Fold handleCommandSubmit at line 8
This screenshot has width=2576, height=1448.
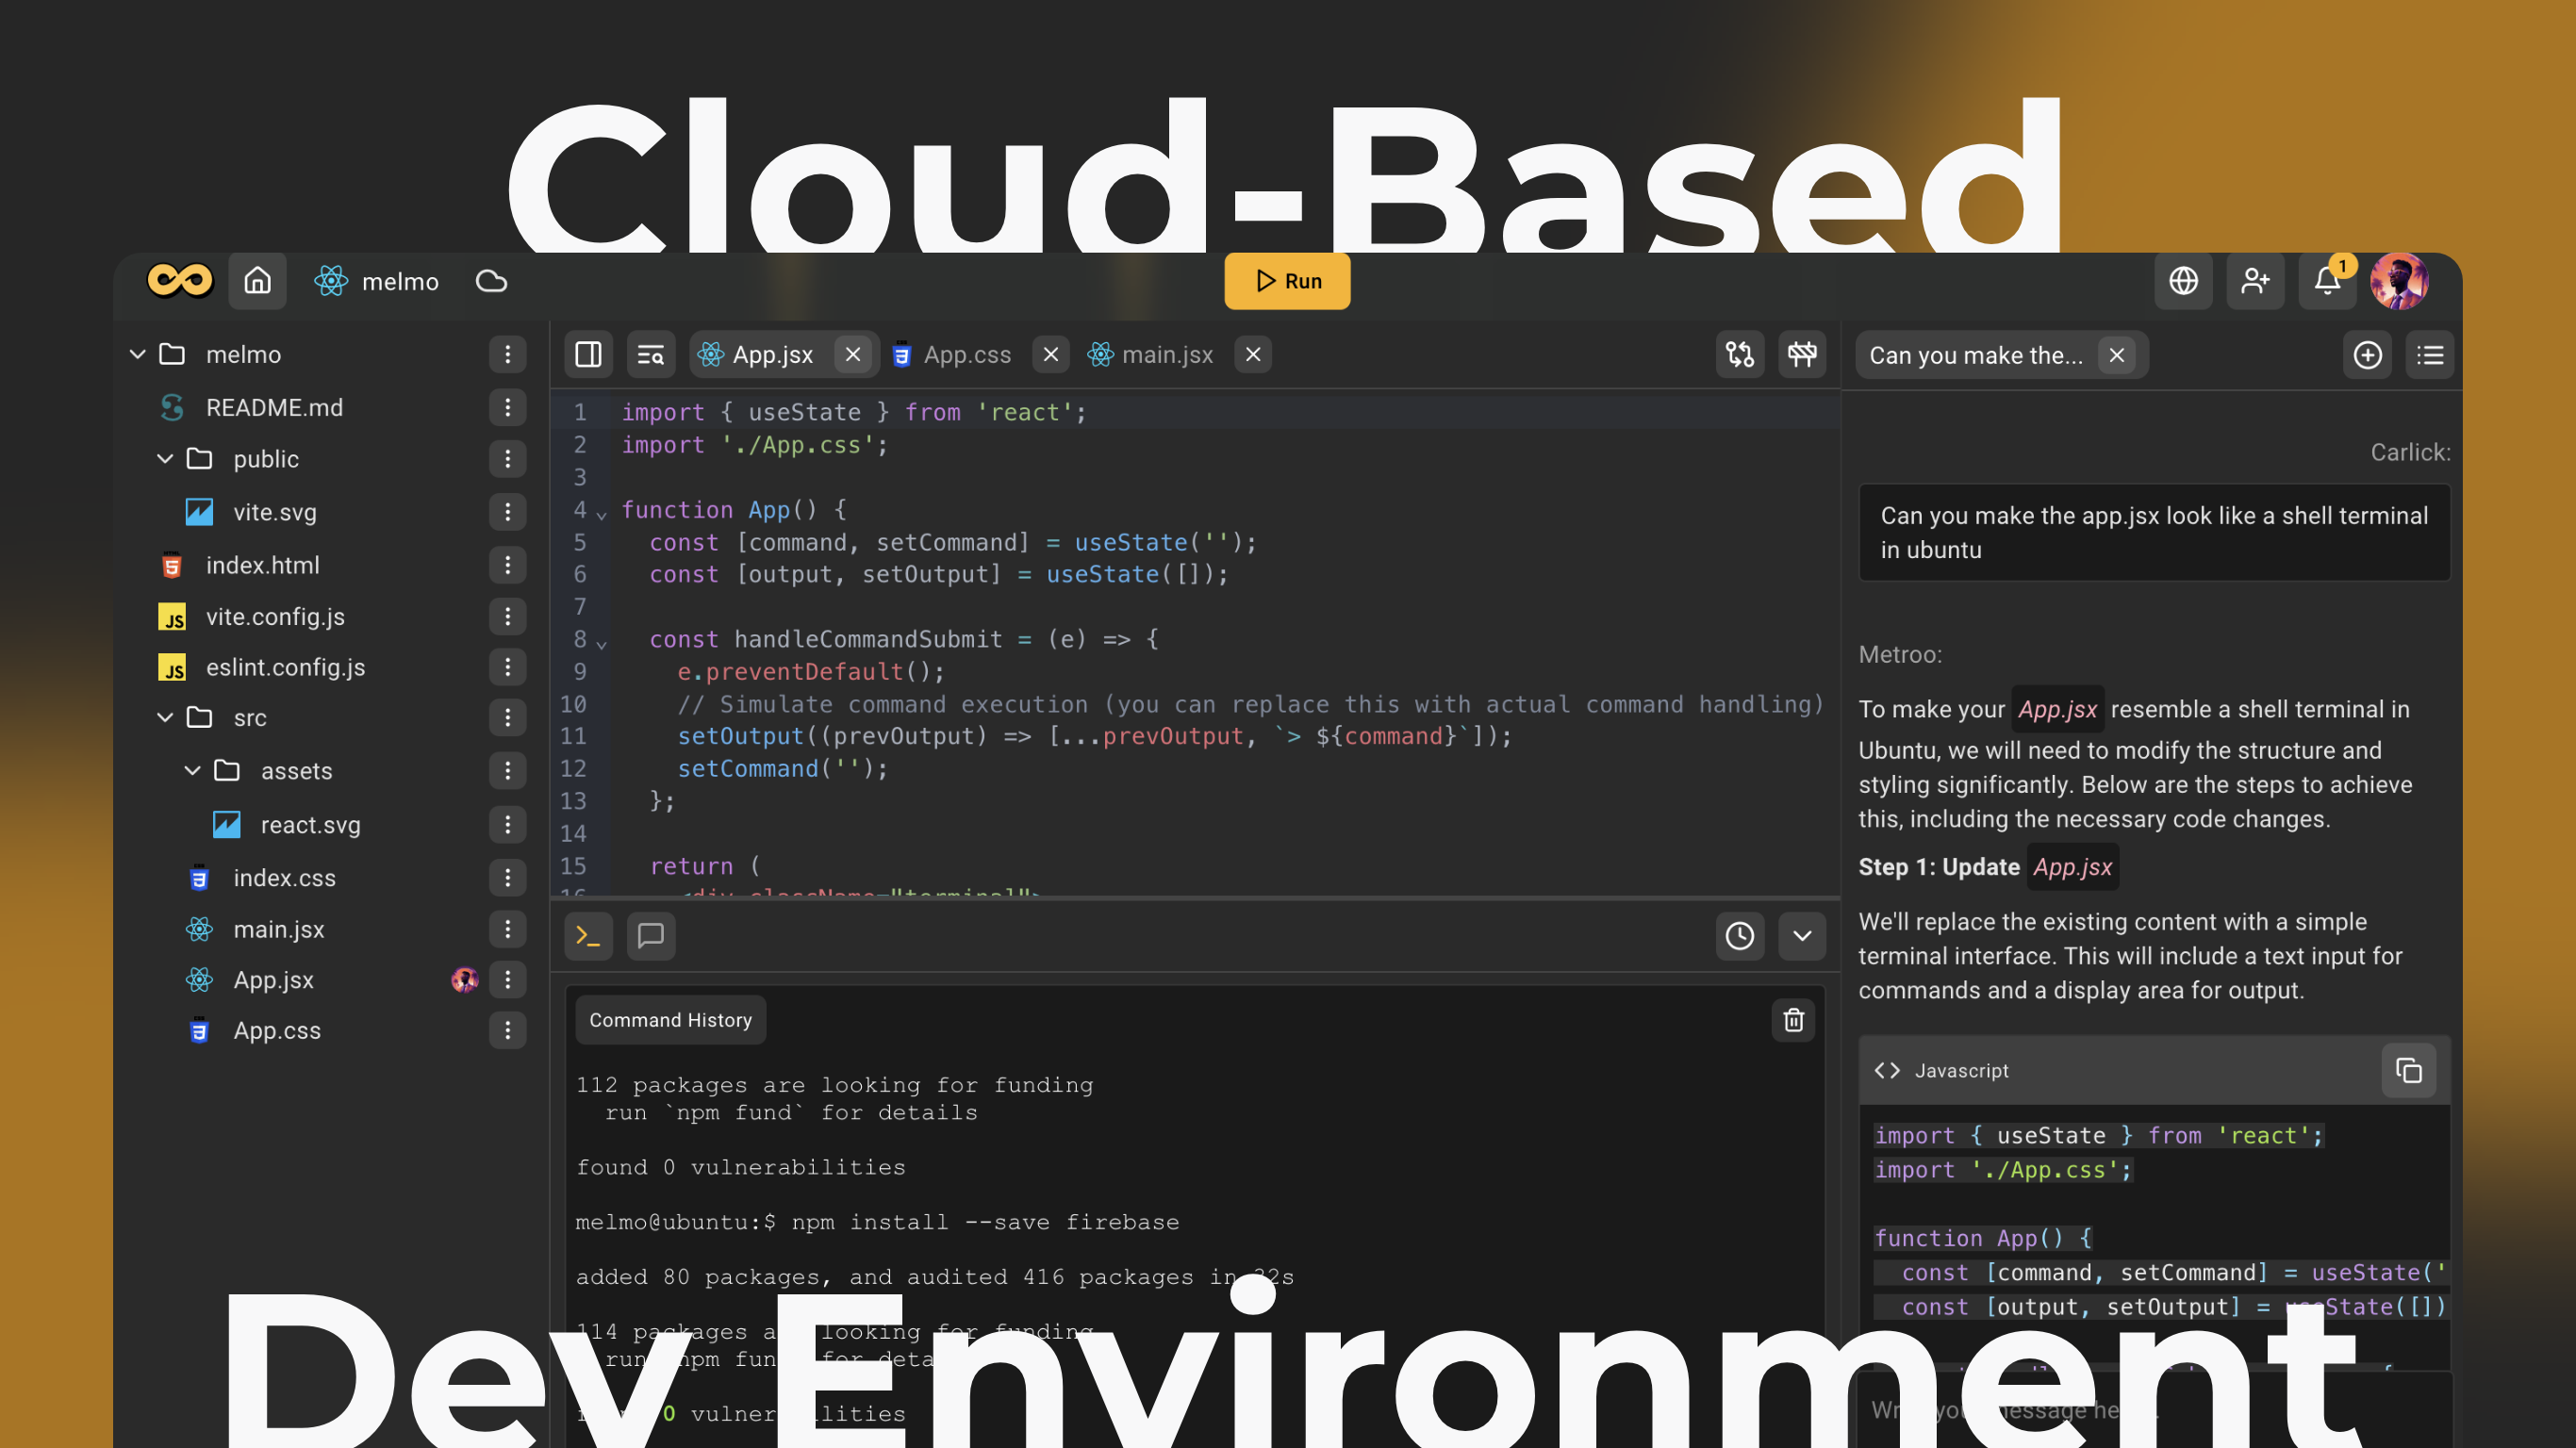point(601,644)
